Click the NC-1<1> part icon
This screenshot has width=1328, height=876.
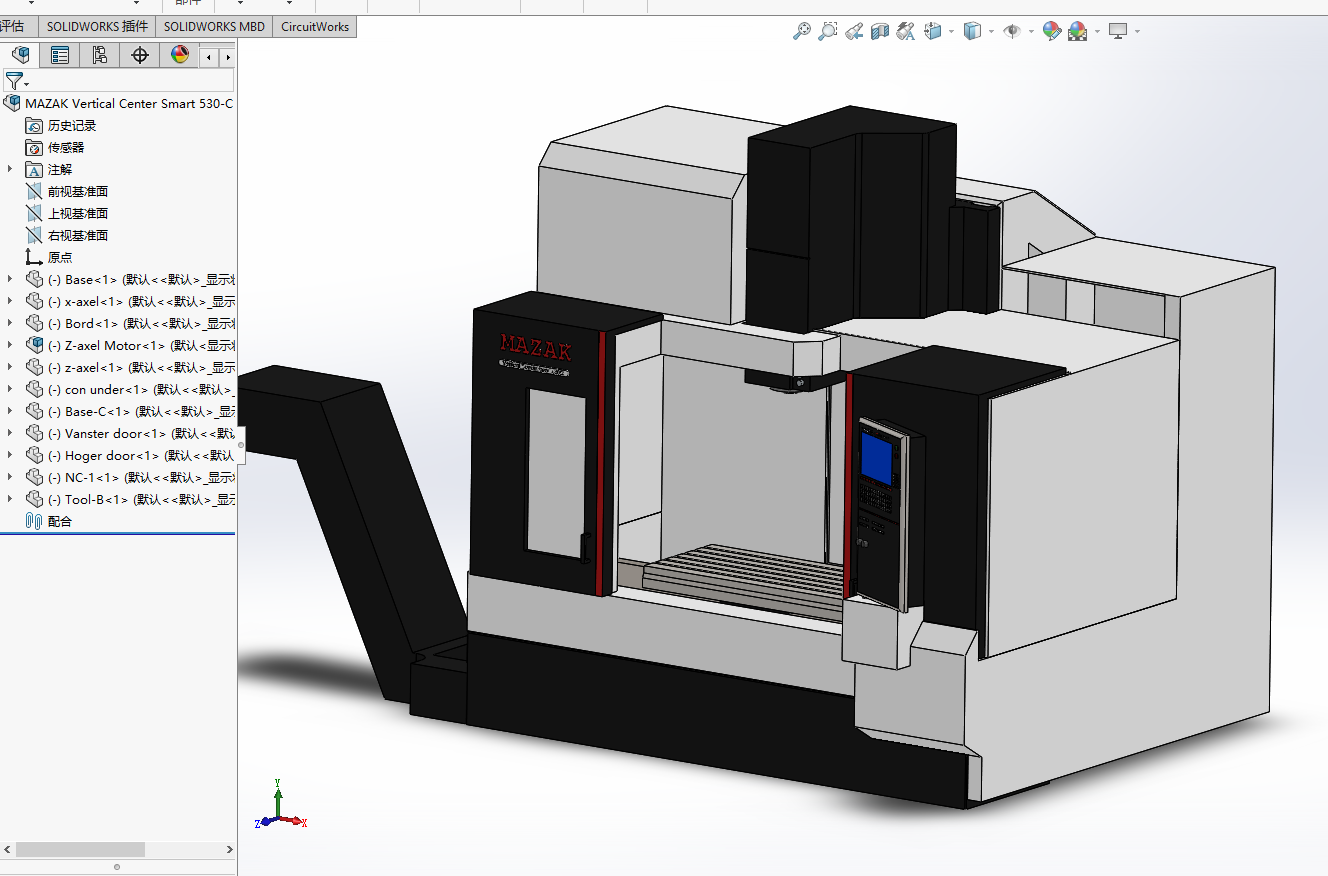pyautogui.click(x=34, y=478)
